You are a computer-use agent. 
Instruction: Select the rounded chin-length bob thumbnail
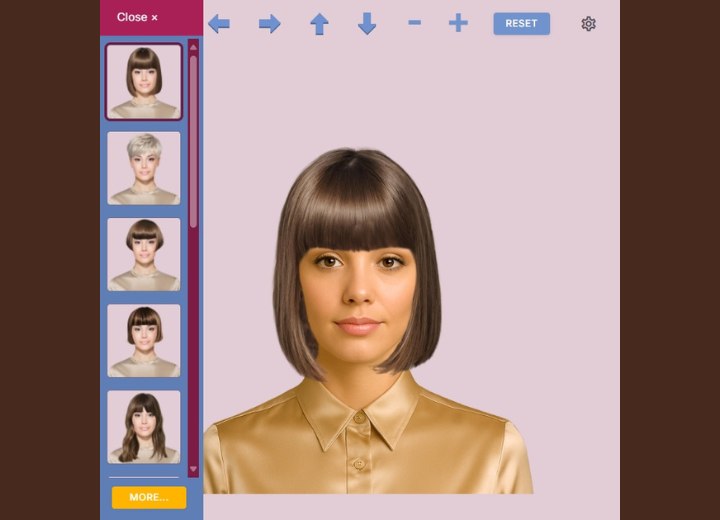[x=144, y=341]
